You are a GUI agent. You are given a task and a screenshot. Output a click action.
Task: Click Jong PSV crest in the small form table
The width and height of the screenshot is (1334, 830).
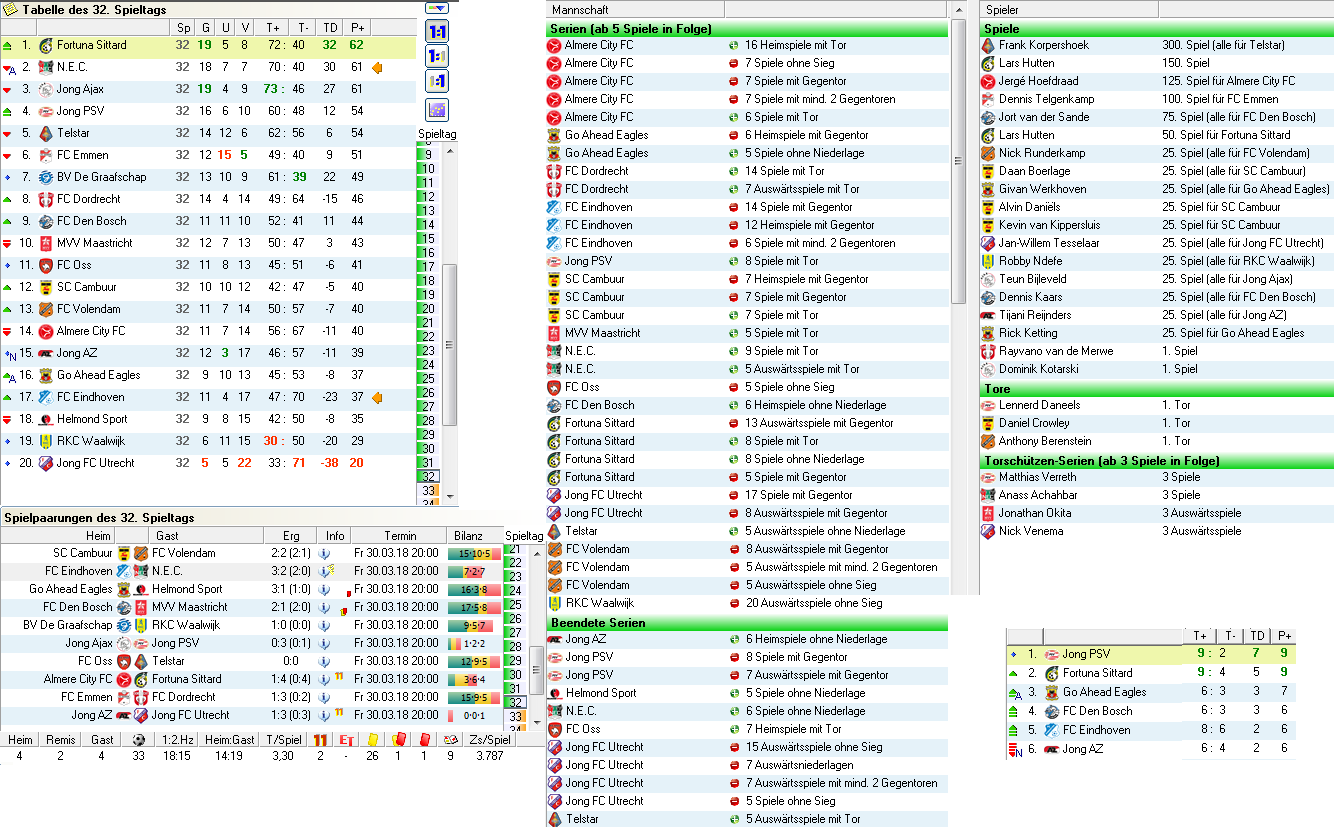click(1051, 654)
